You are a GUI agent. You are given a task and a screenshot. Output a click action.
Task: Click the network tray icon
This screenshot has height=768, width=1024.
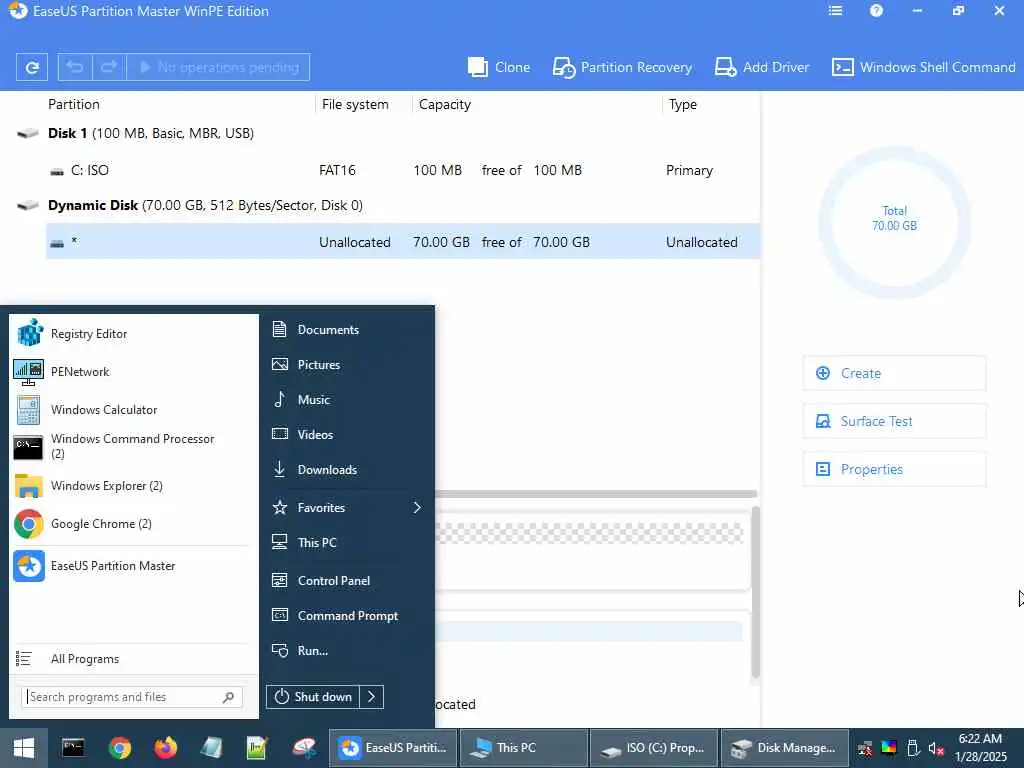pos(866,748)
